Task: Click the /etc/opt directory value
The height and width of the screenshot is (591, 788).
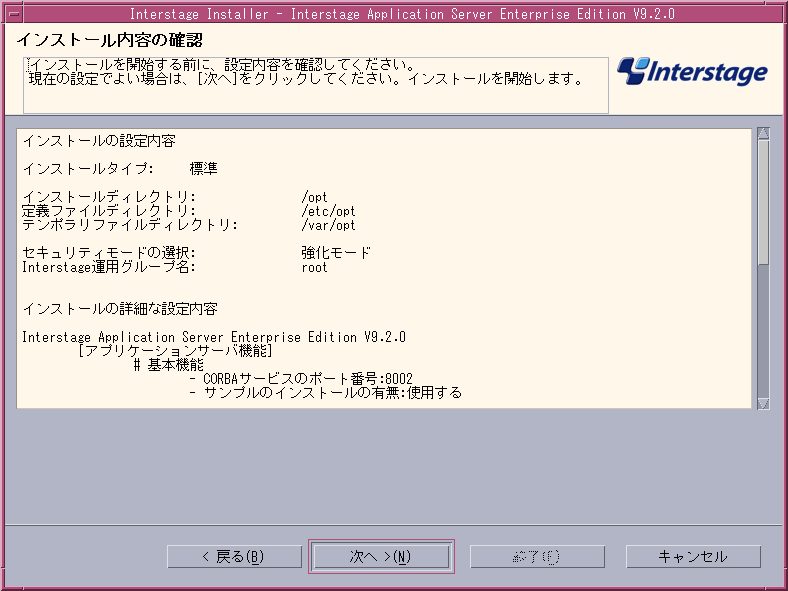Action: [328, 211]
